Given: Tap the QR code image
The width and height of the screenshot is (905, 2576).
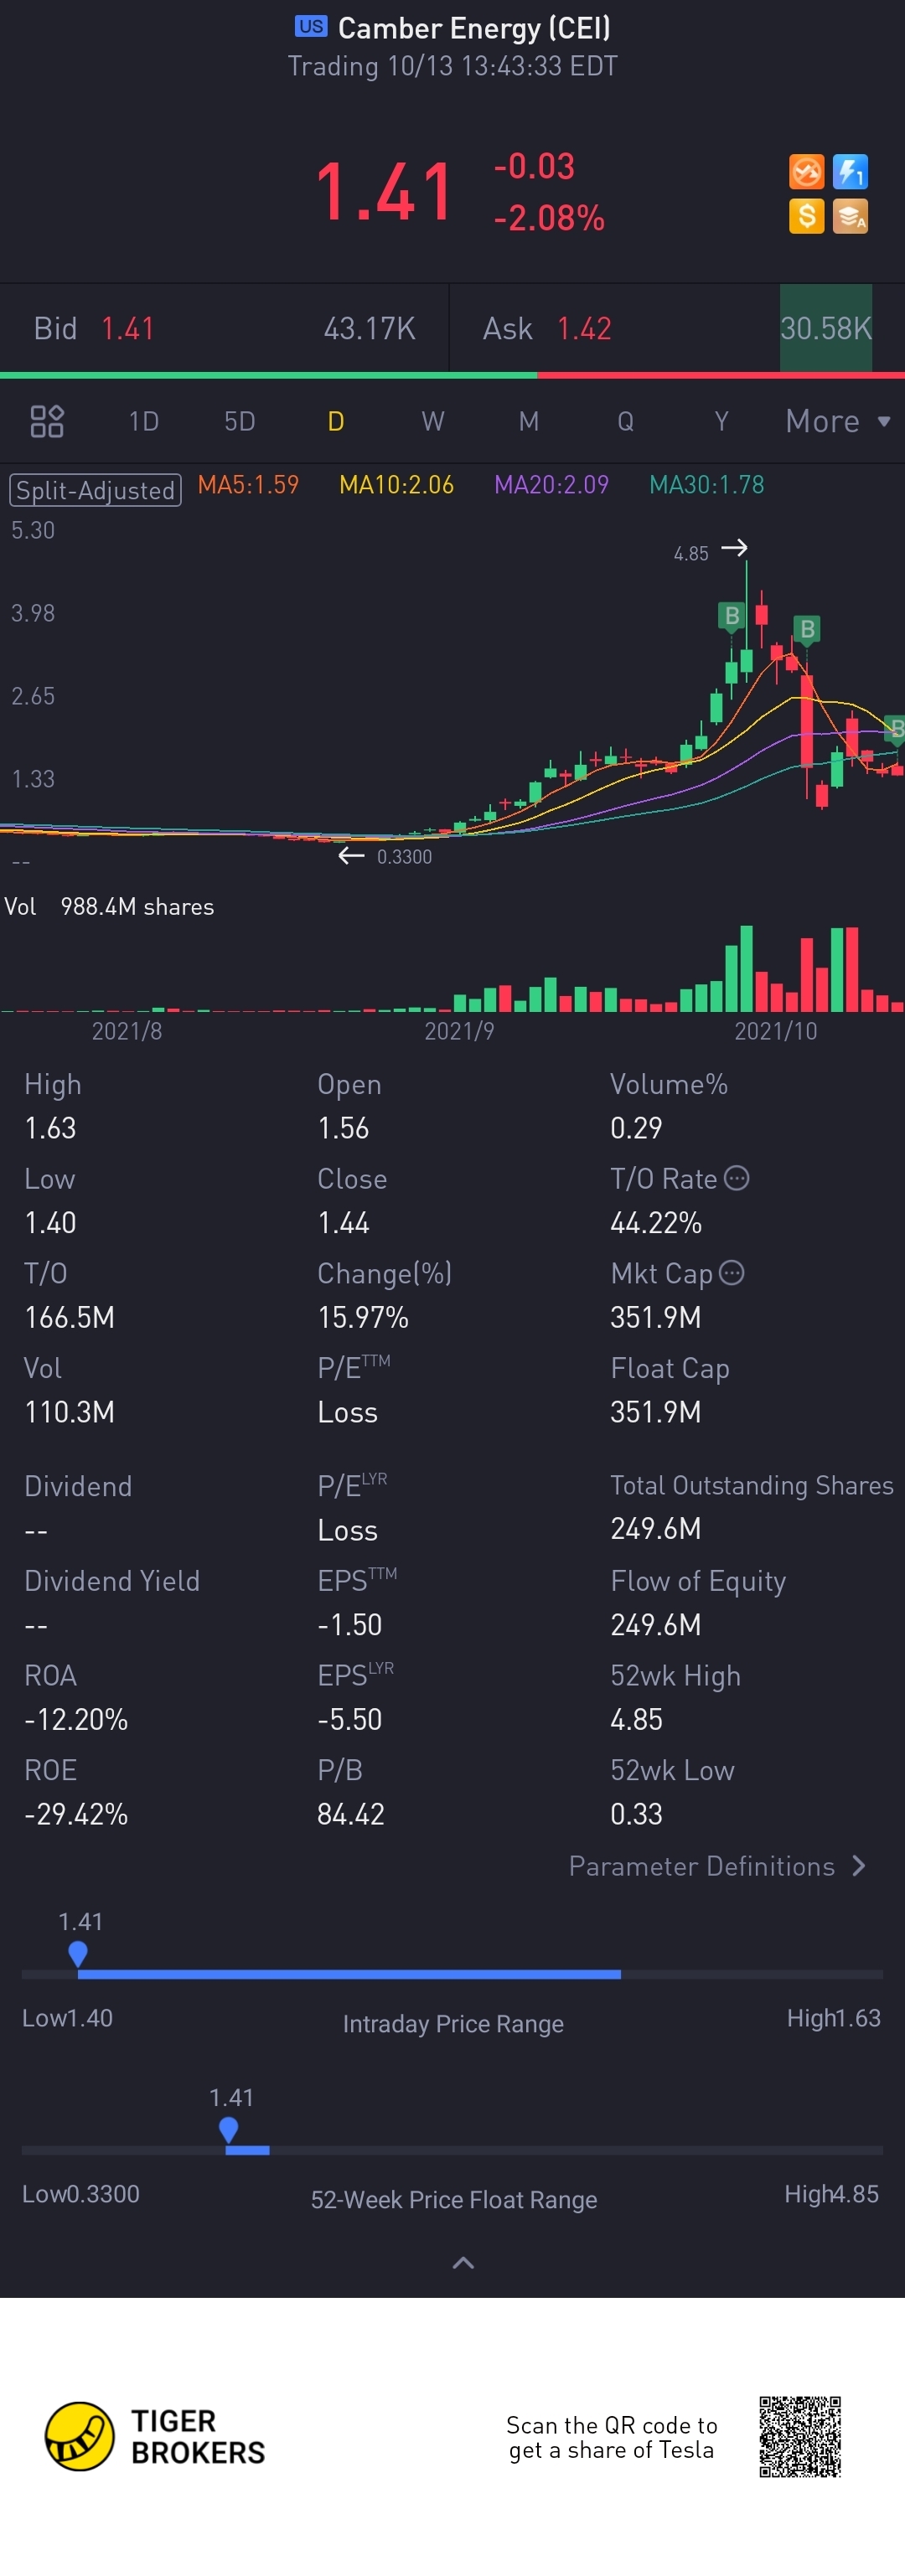Looking at the screenshot, I should pos(800,2436).
